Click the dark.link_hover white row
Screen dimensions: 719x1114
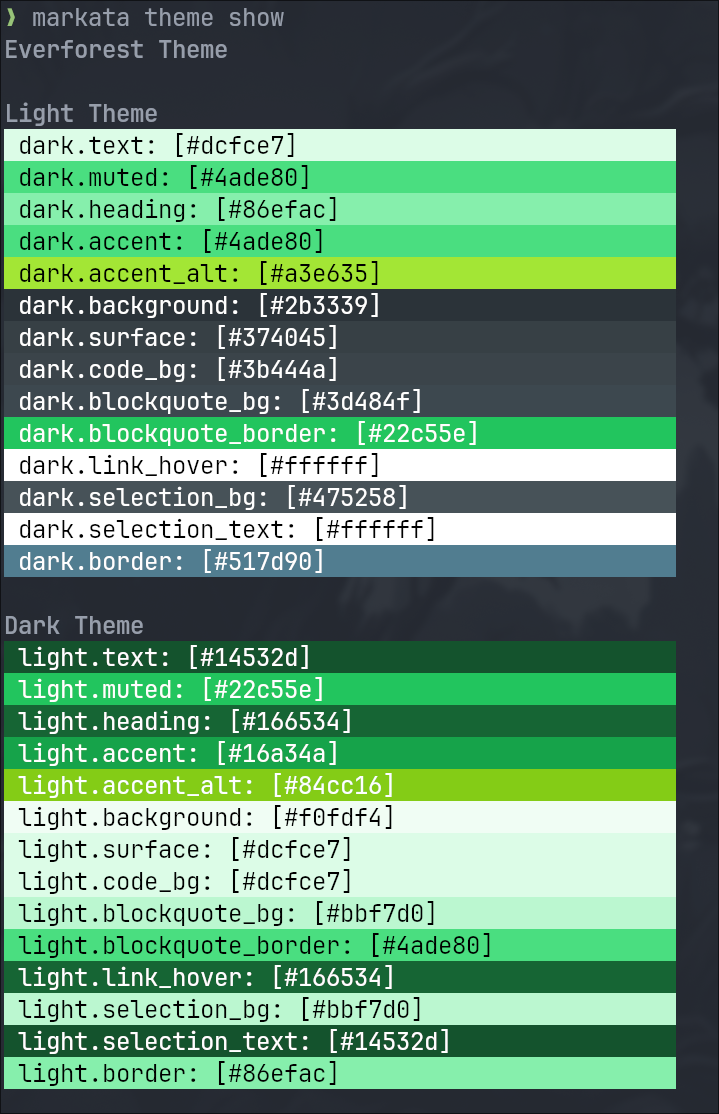[x=340, y=466]
